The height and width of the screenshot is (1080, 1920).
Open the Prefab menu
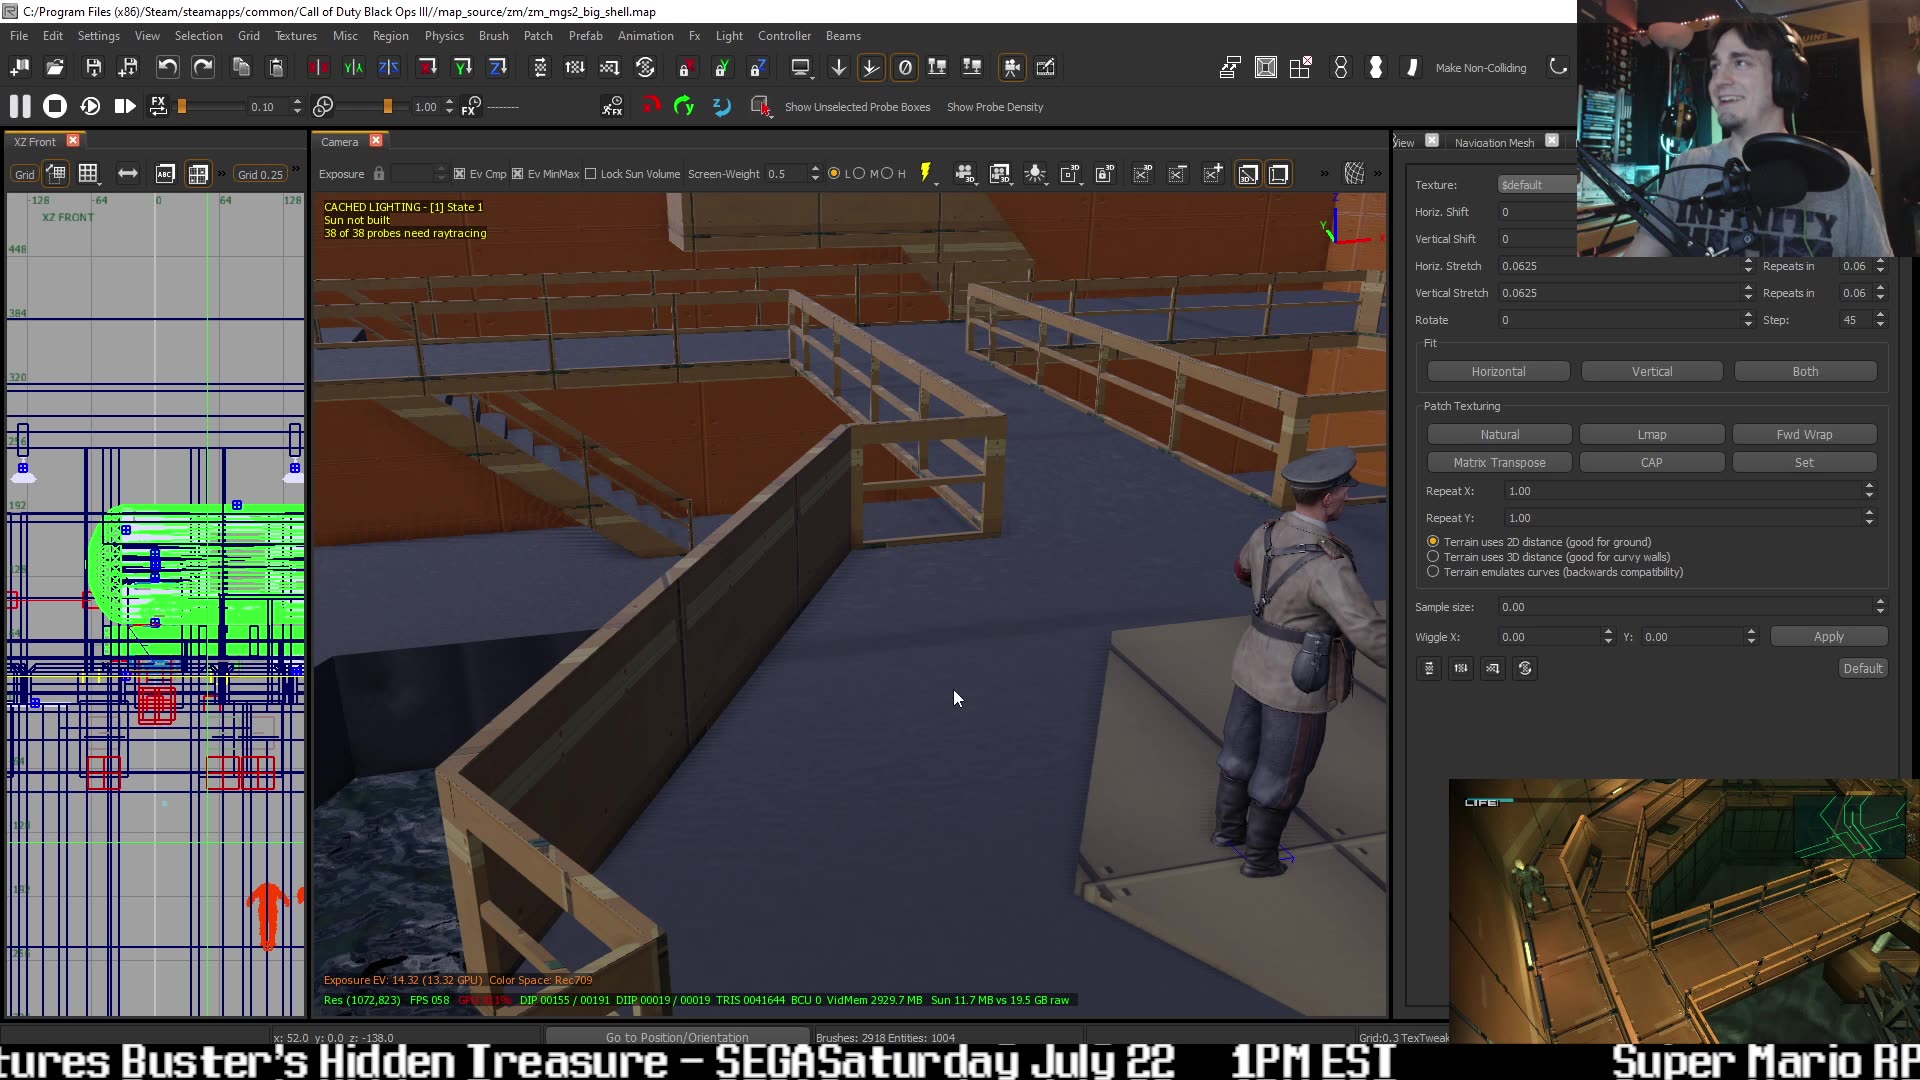point(585,35)
